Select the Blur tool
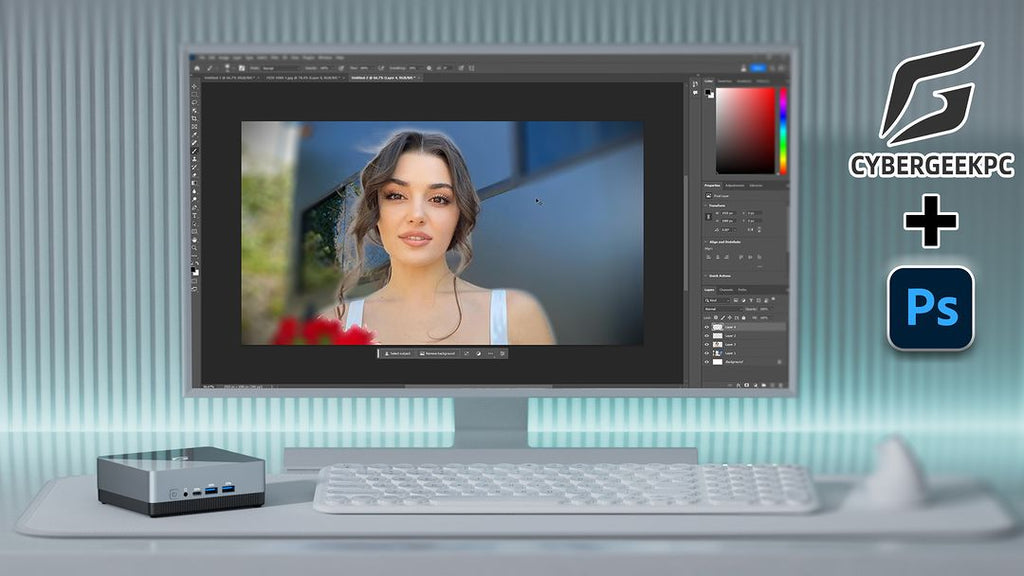Image resolution: width=1024 pixels, height=576 pixels. click(x=195, y=191)
